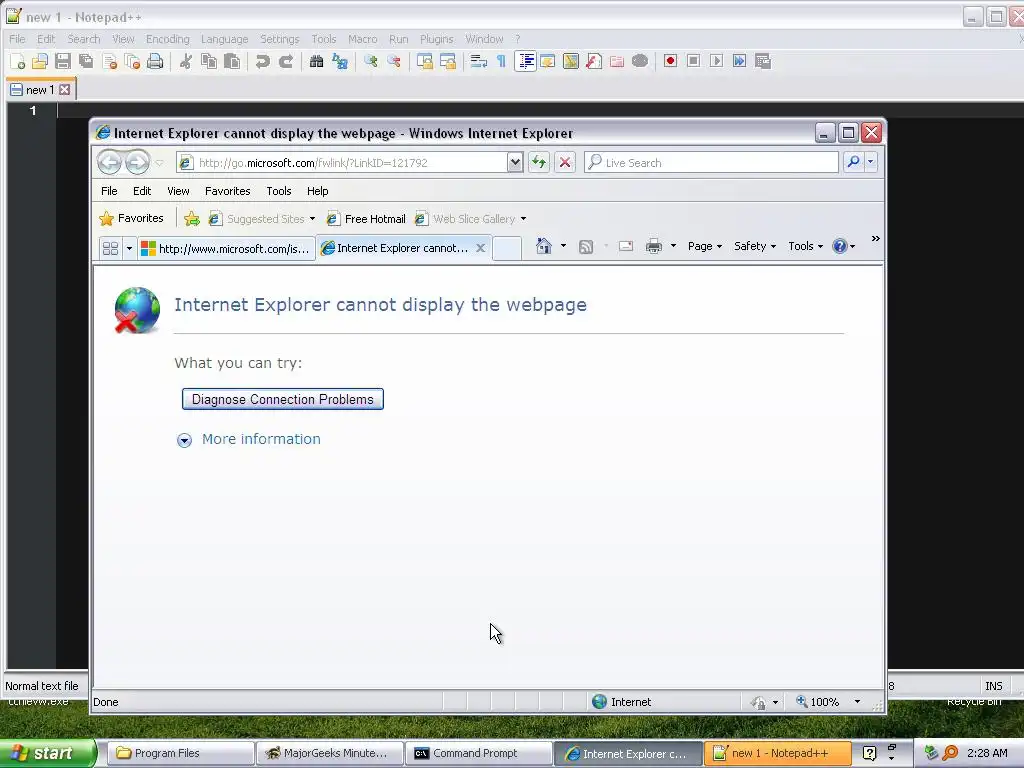Click the Quick Tabs grid icon
The image size is (1024, 768).
click(x=110, y=248)
